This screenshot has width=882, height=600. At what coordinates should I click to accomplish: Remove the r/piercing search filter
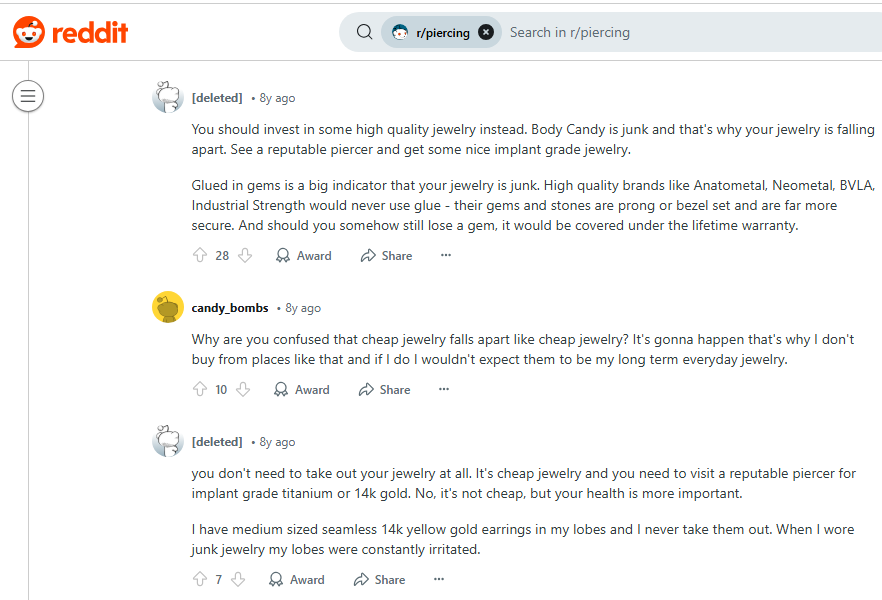(x=486, y=33)
